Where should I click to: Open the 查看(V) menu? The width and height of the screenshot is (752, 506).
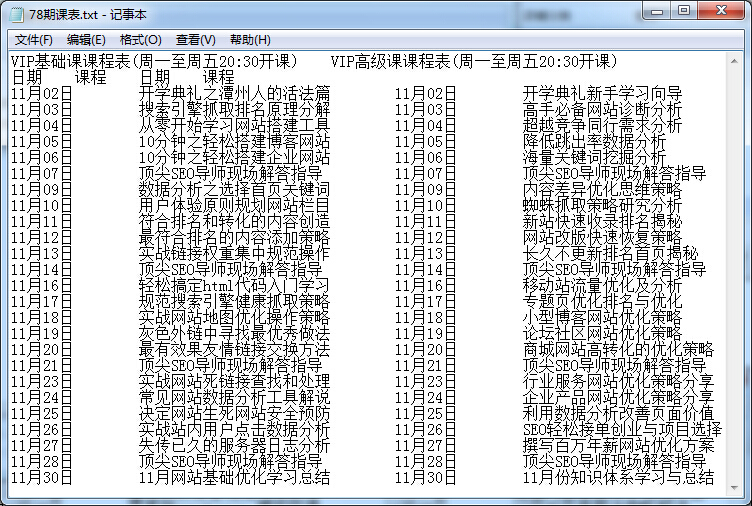(x=196, y=40)
